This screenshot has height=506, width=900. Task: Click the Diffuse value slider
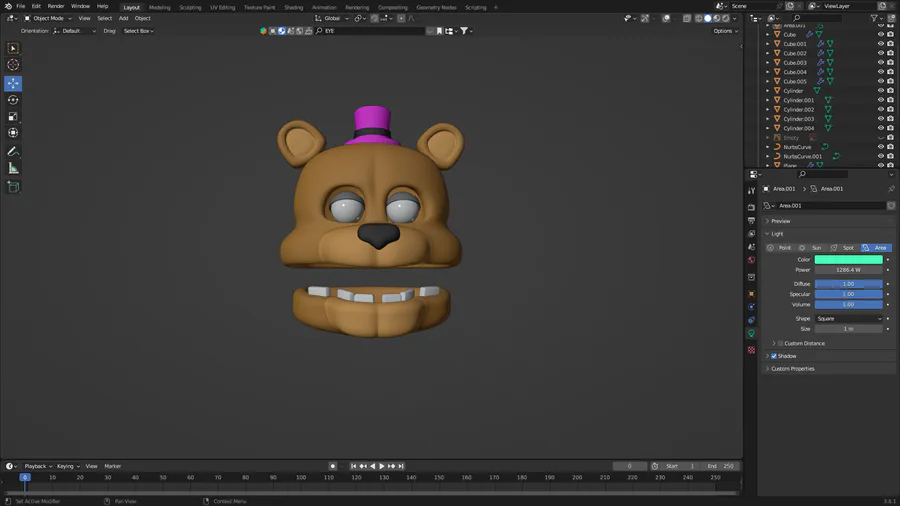(x=848, y=284)
